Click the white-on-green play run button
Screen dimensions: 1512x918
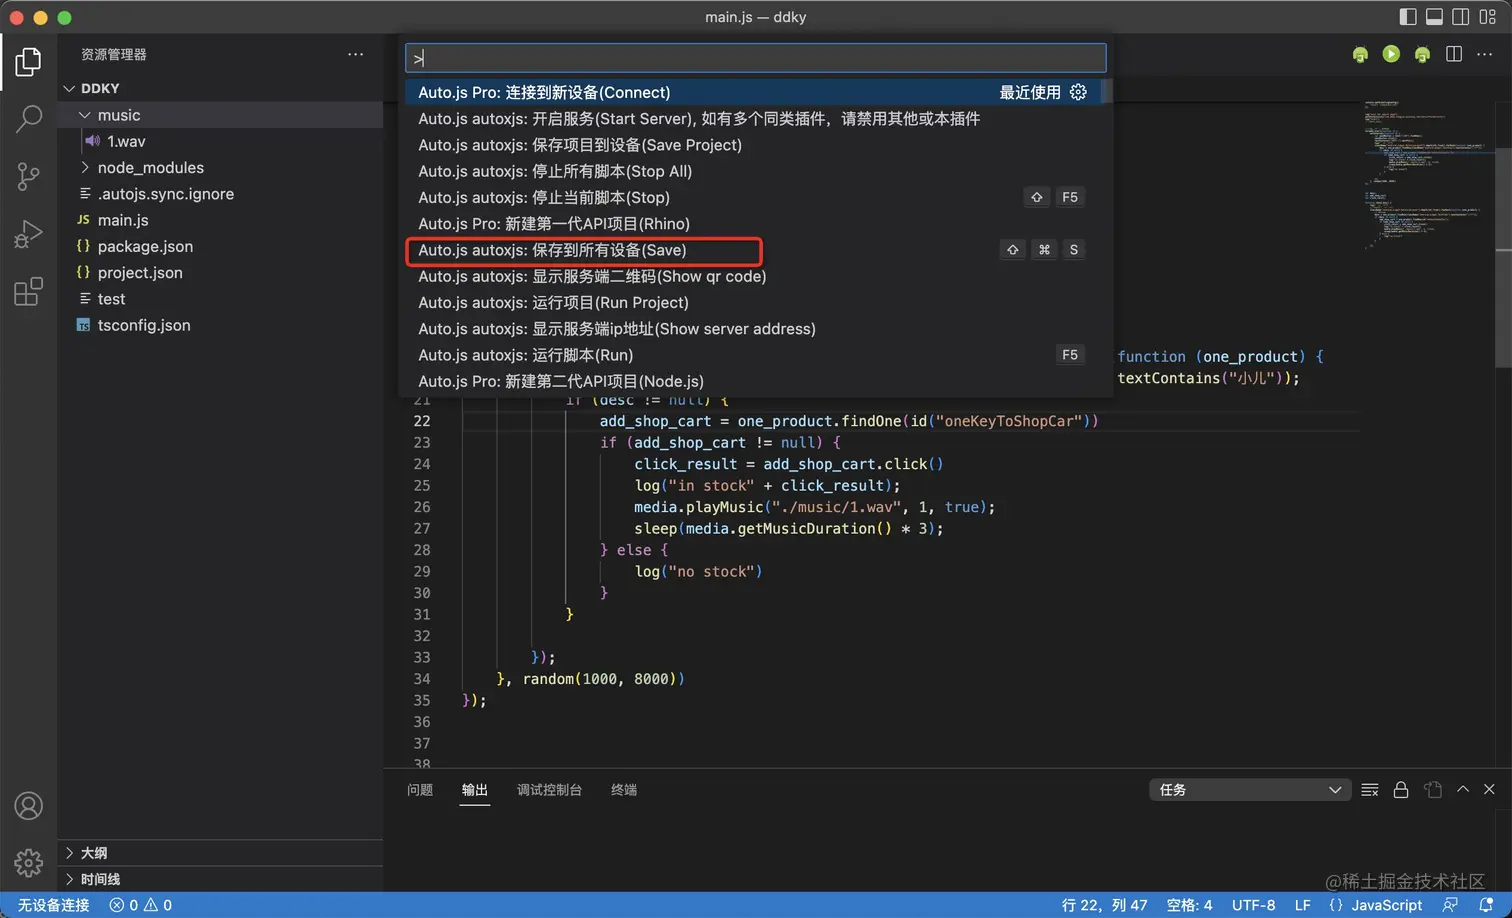coord(1391,54)
